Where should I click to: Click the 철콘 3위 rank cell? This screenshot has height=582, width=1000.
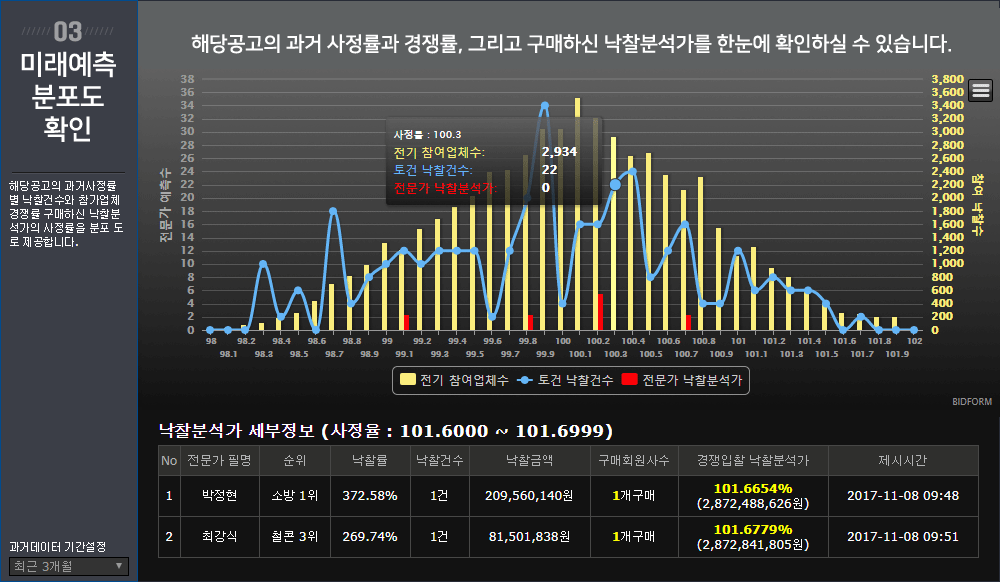pyautogui.click(x=295, y=537)
